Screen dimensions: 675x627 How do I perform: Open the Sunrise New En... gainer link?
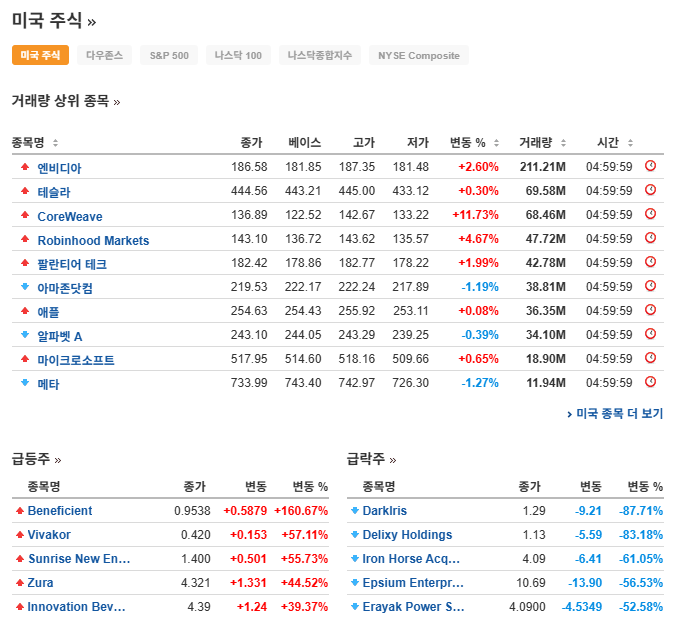[79, 559]
